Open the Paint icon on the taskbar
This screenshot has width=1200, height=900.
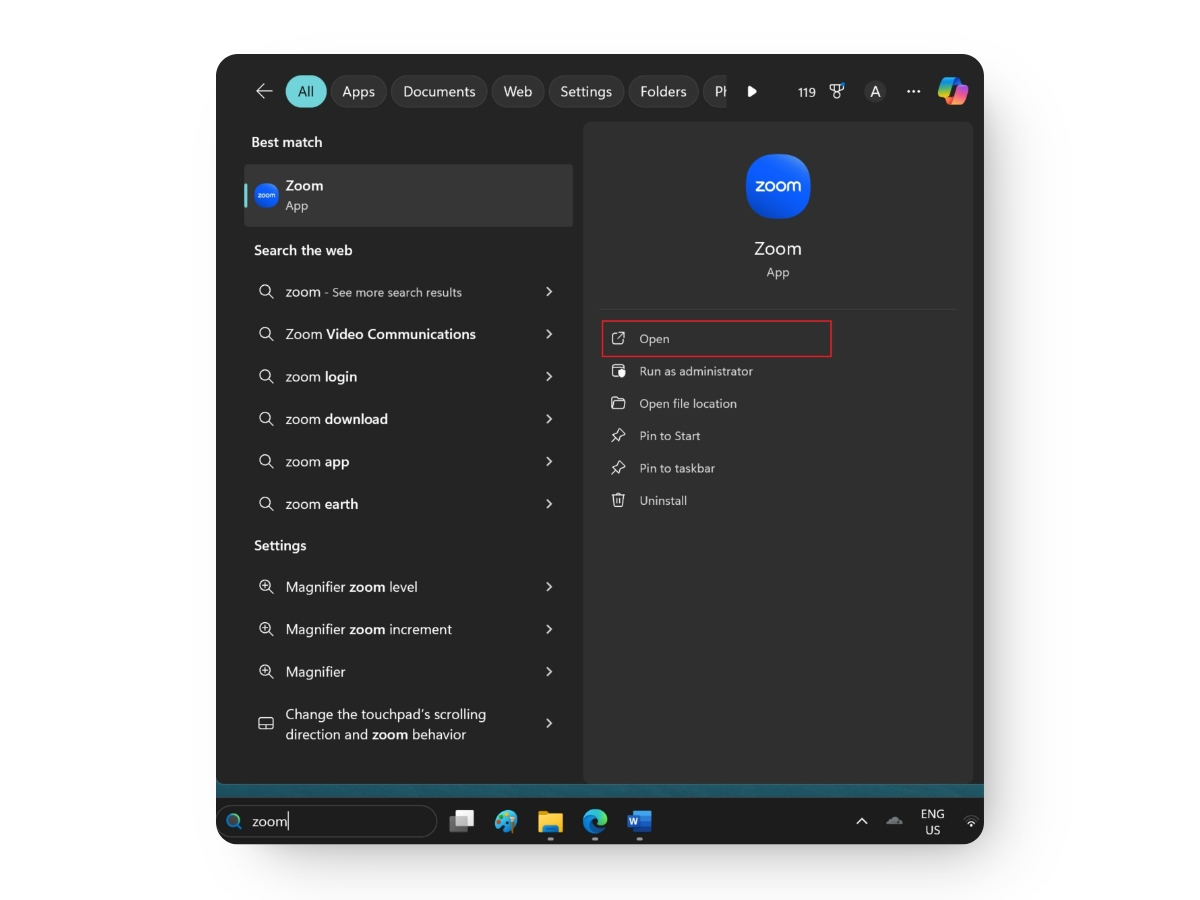pos(506,821)
